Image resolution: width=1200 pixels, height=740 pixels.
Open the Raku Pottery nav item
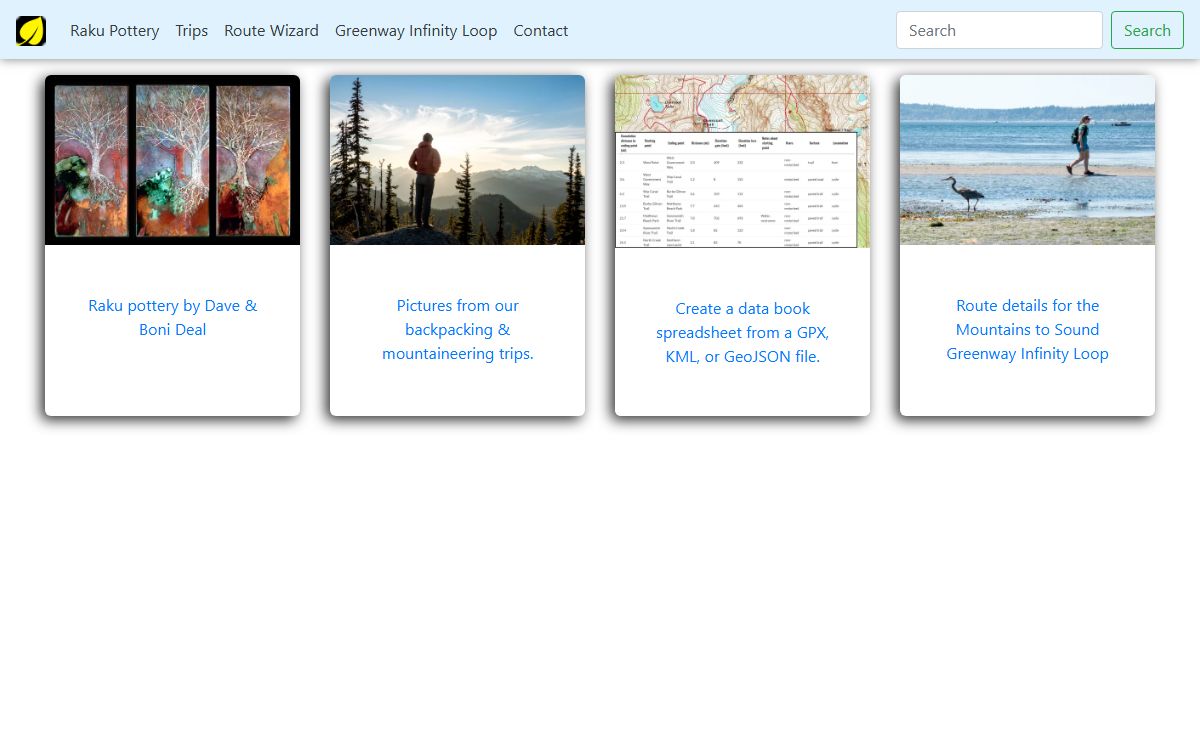pos(114,31)
